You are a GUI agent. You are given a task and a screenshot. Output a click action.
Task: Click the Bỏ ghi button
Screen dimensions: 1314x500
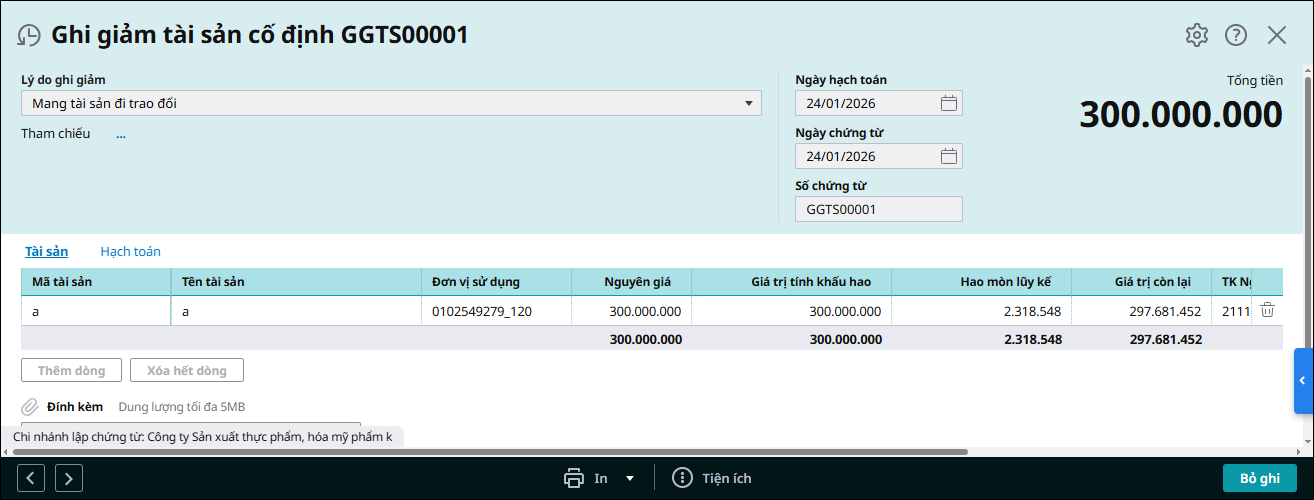point(1259,478)
